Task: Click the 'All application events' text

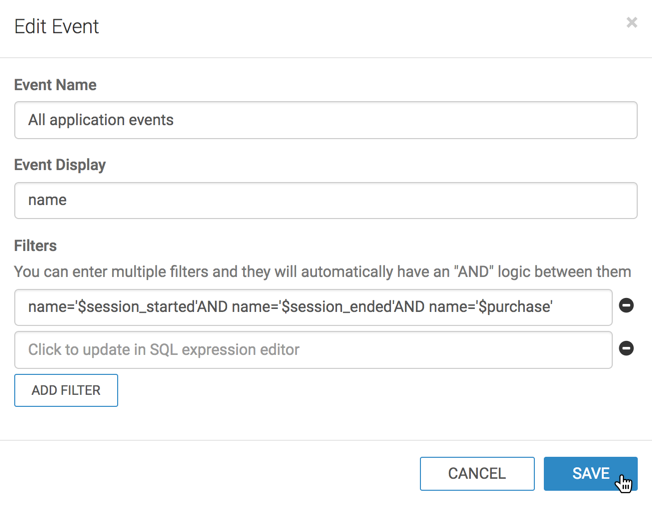Action: click(x=101, y=120)
